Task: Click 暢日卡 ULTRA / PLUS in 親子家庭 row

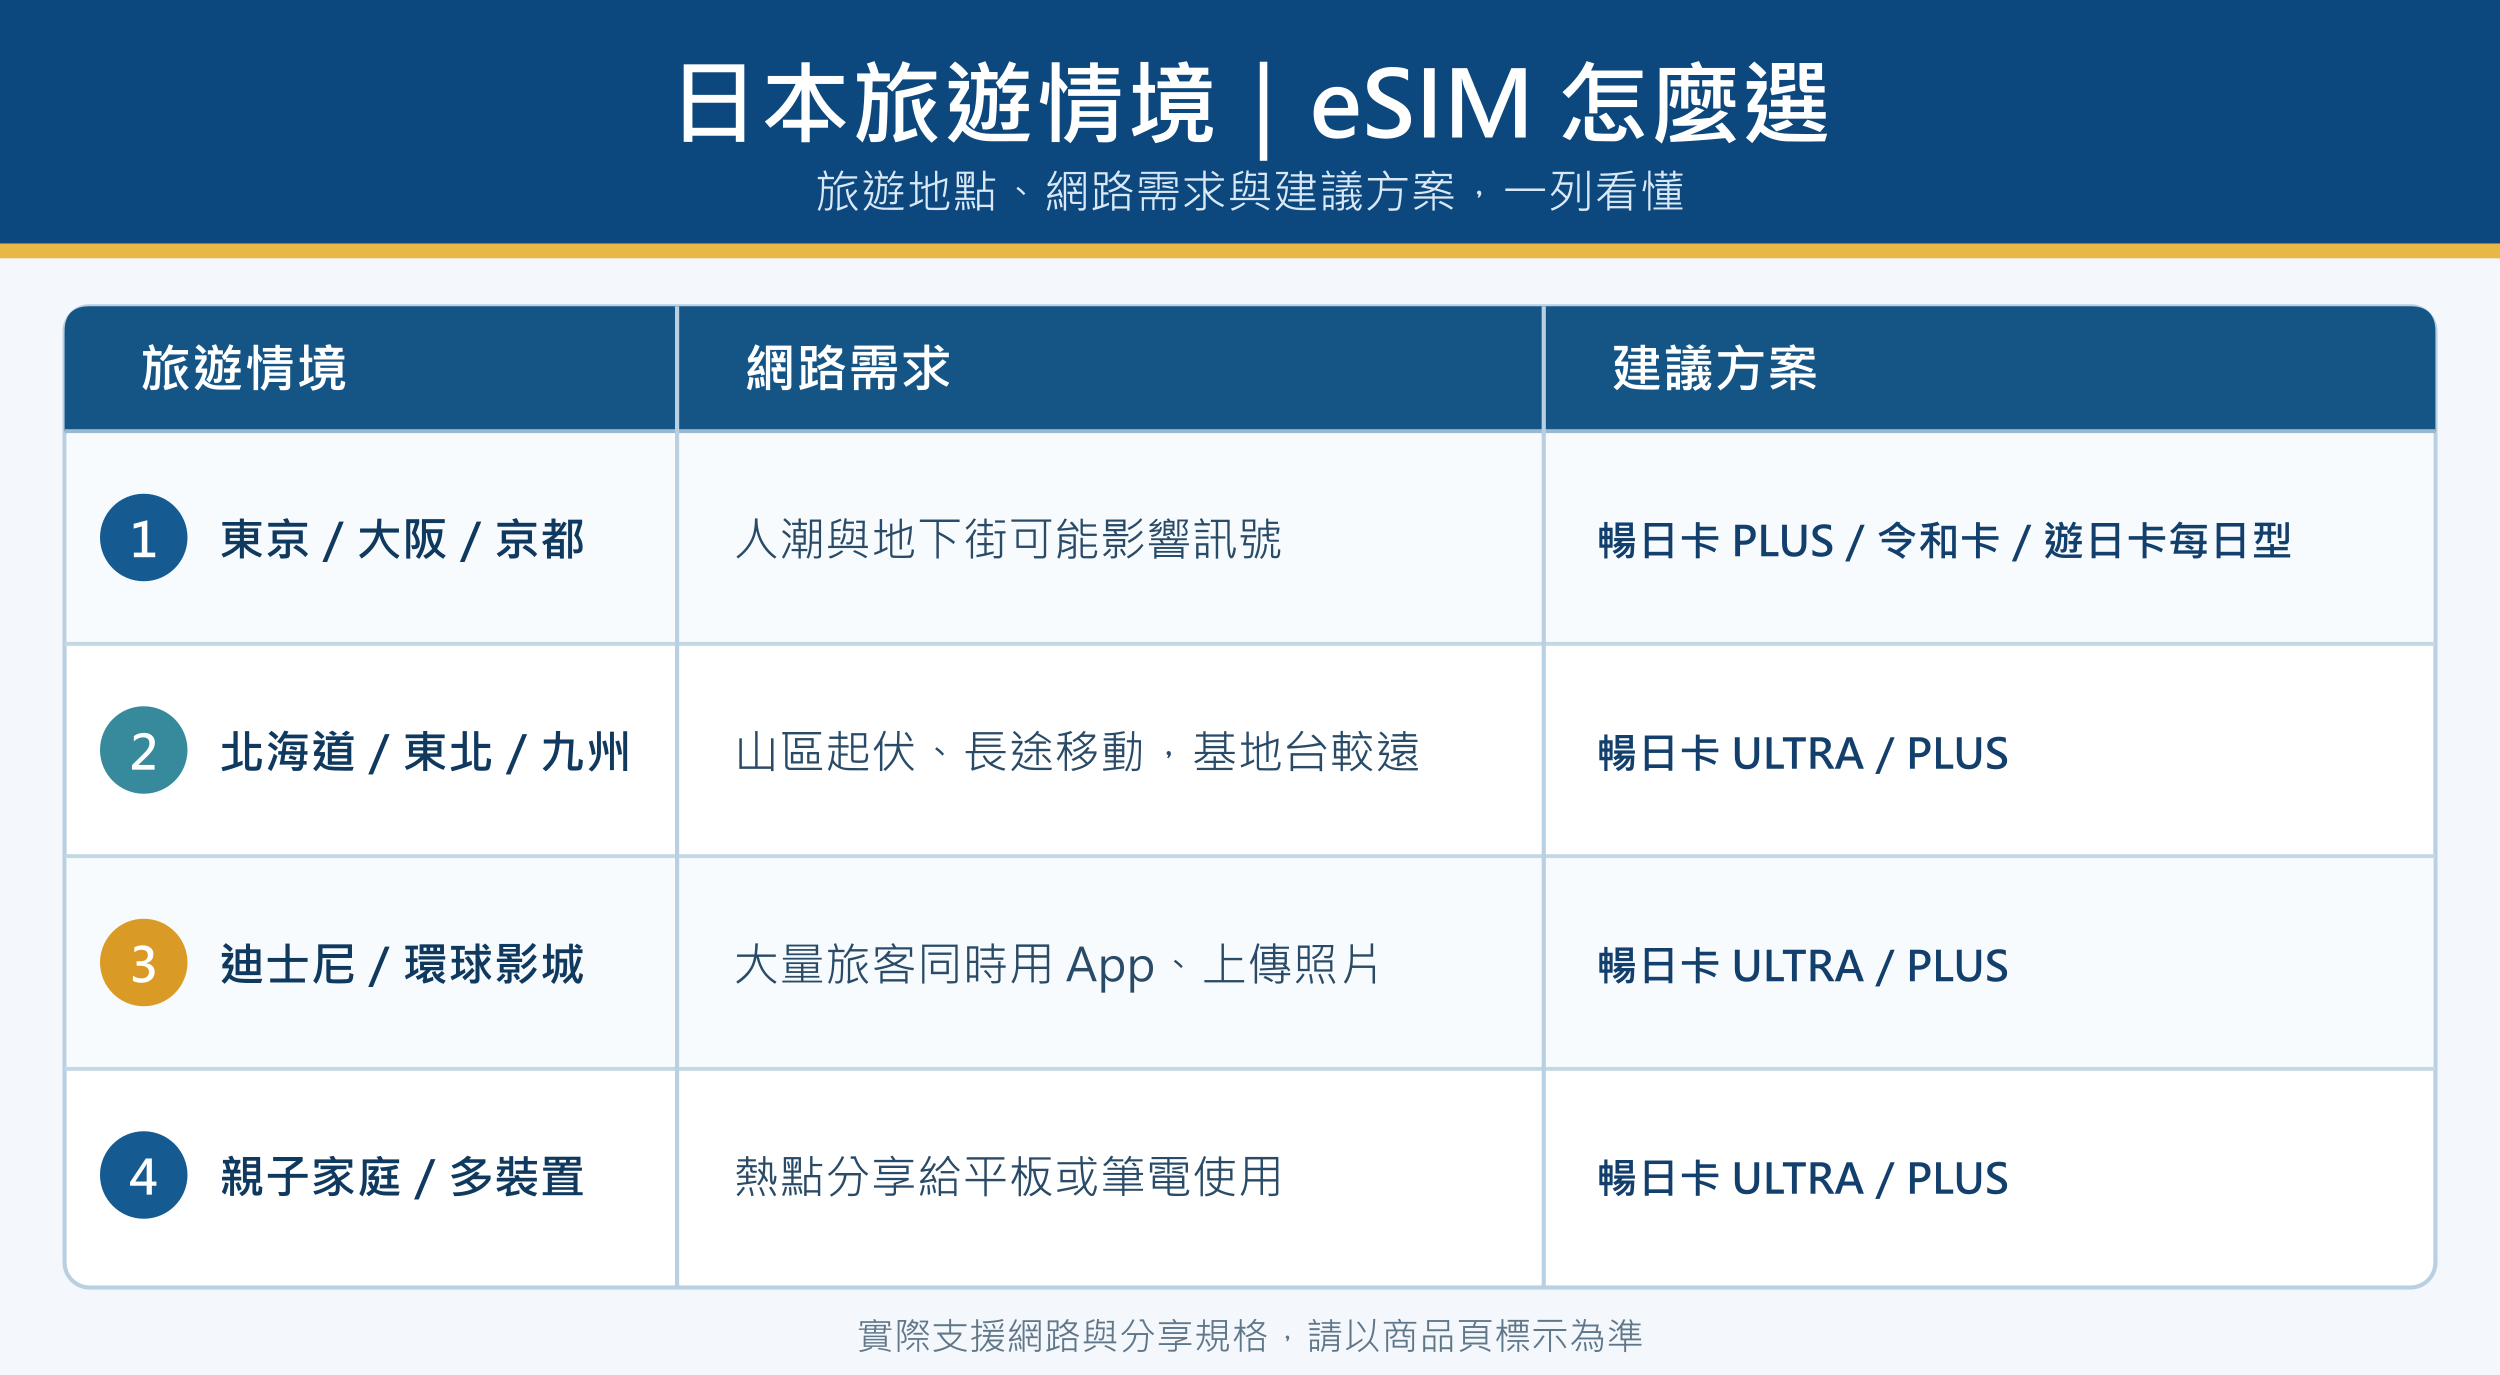Action: pos(1802,1179)
